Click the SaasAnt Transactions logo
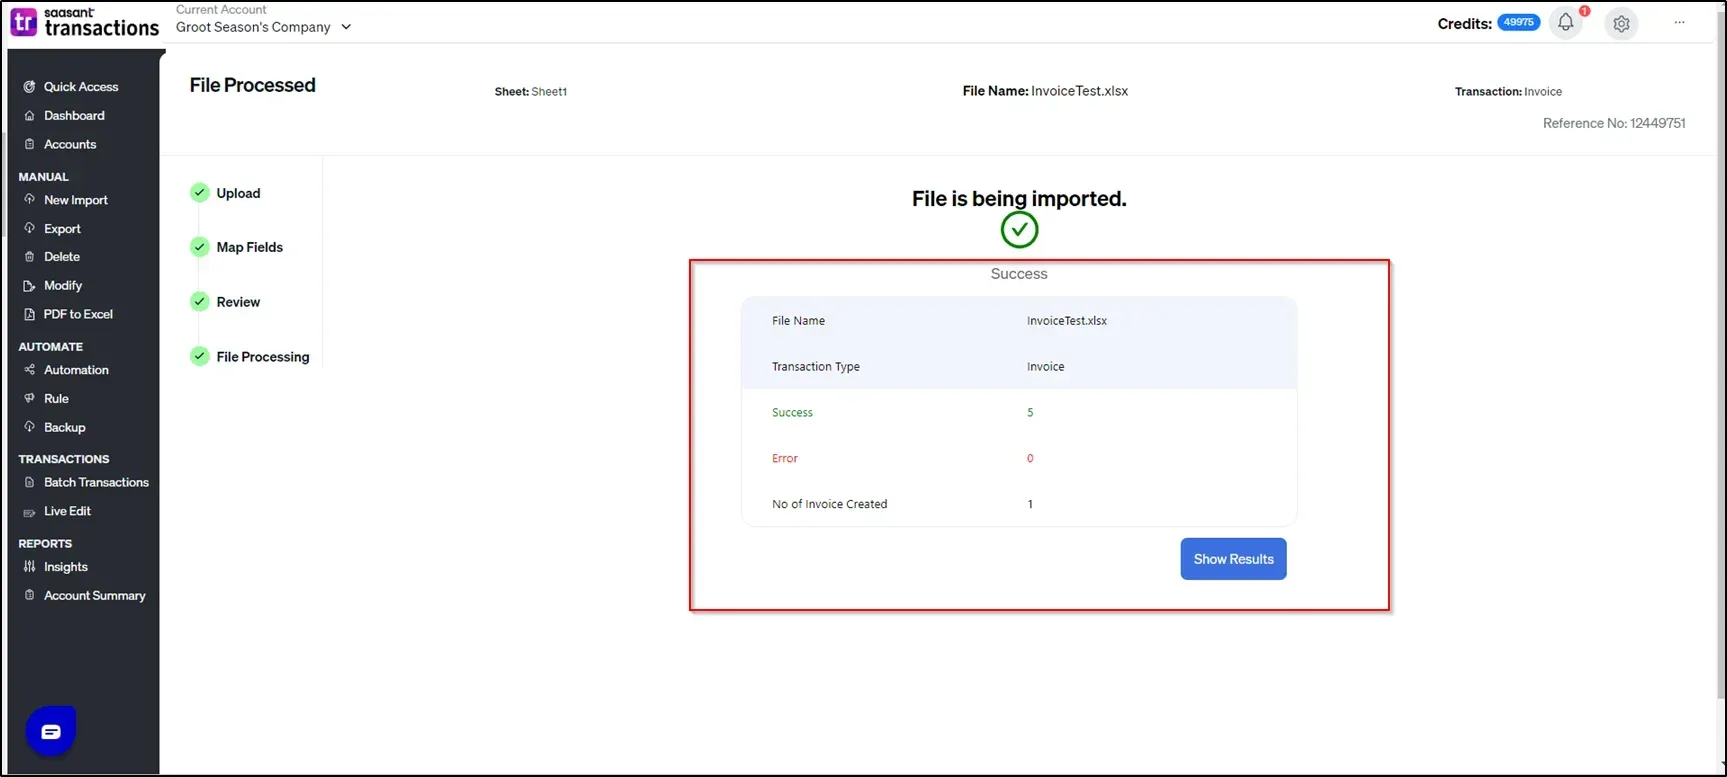Screen dimensions: 1727x777 point(85,22)
